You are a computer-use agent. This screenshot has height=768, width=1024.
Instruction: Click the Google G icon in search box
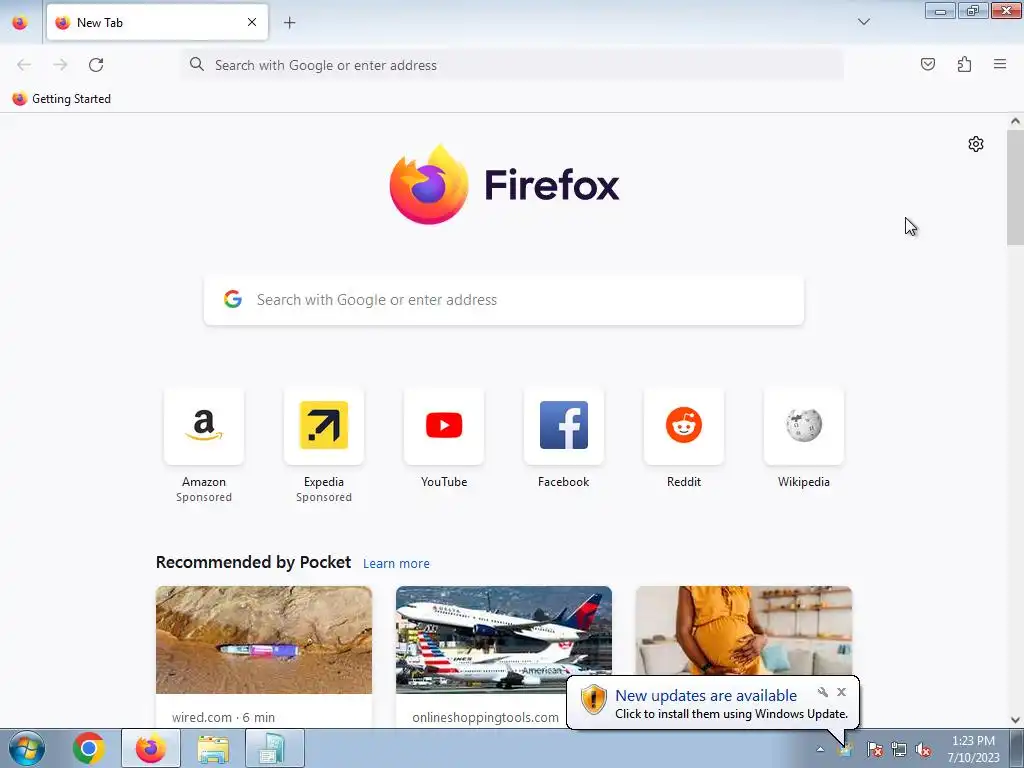pyautogui.click(x=233, y=299)
